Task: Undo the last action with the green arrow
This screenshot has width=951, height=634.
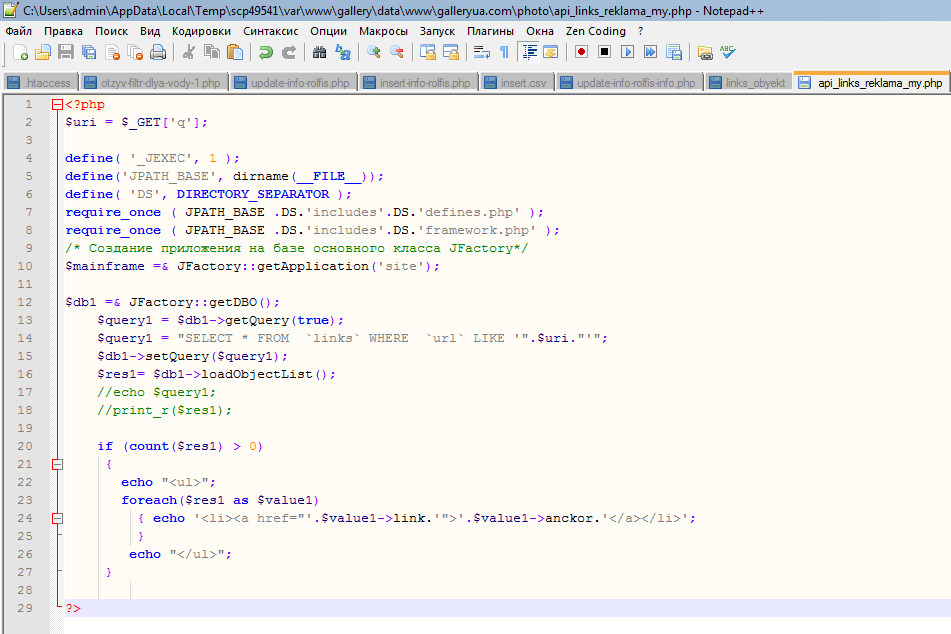Action: [x=266, y=53]
